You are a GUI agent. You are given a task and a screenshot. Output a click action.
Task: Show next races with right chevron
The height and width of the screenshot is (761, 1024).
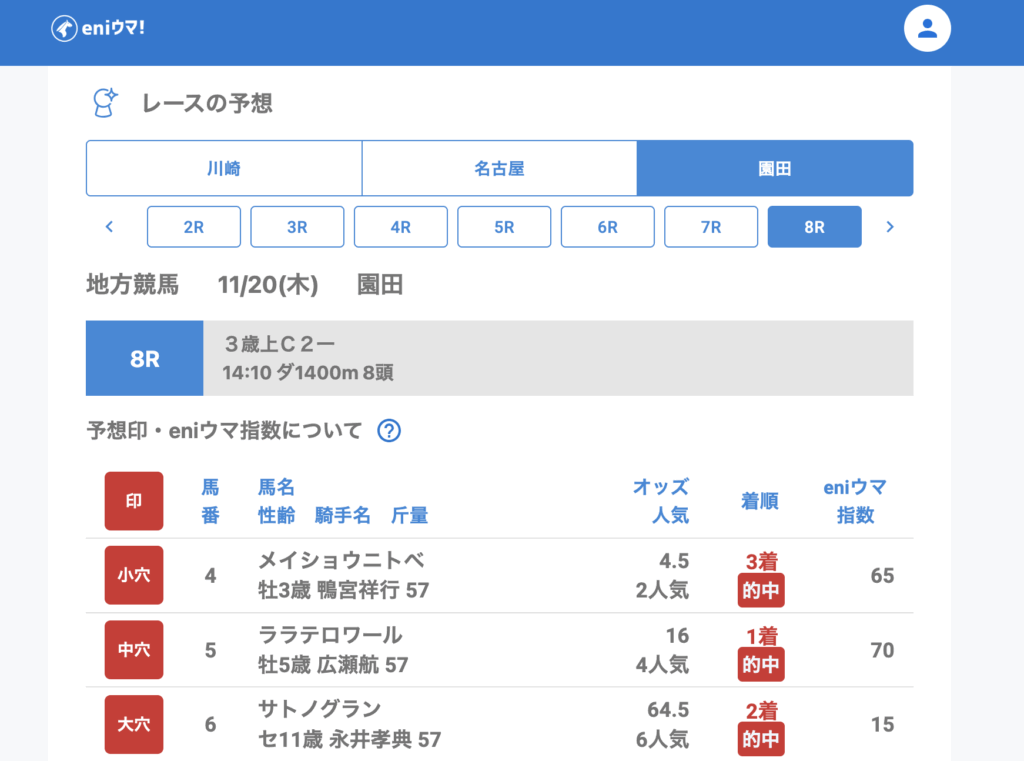[x=889, y=227]
